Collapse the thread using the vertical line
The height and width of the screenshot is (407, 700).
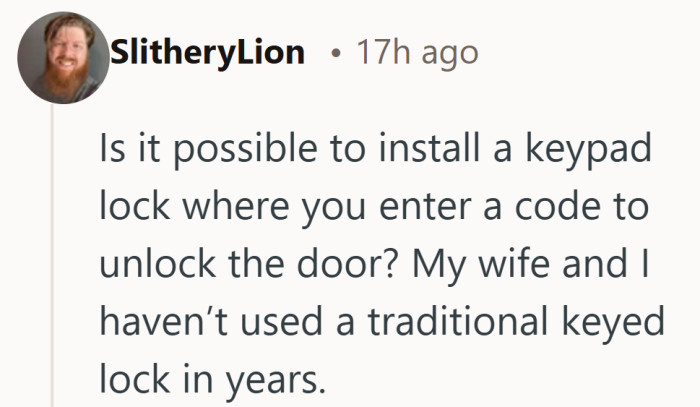pyautogui.click(x=52, y=255)
